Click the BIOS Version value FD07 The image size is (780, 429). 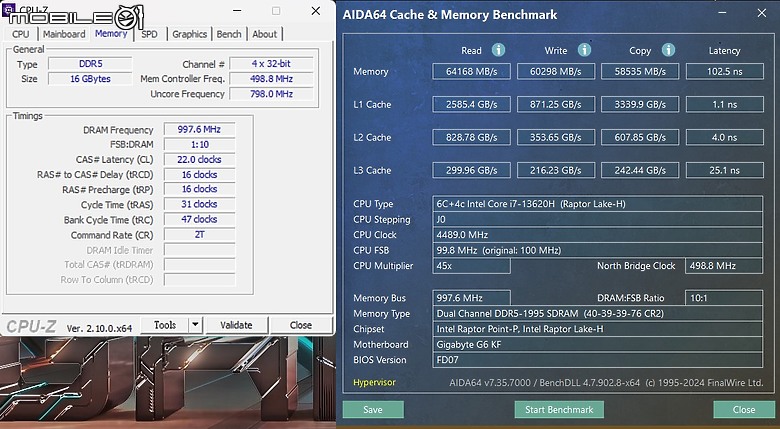pyautogui.click(x=597, y=360)
